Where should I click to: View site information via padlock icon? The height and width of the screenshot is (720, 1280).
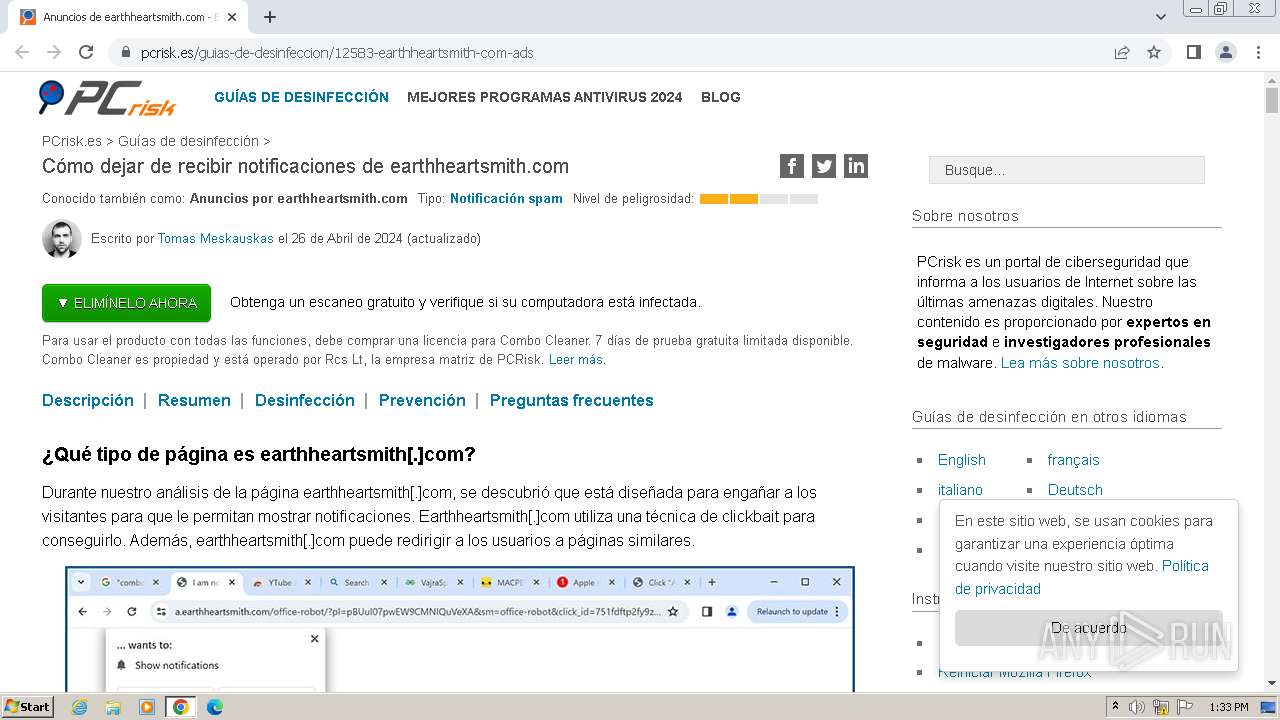pos(126,53)
